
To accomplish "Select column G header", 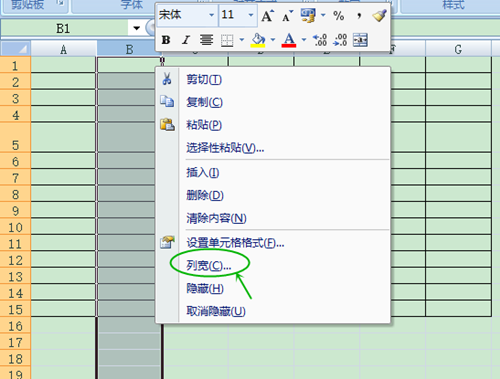I will tap(458, 49).
